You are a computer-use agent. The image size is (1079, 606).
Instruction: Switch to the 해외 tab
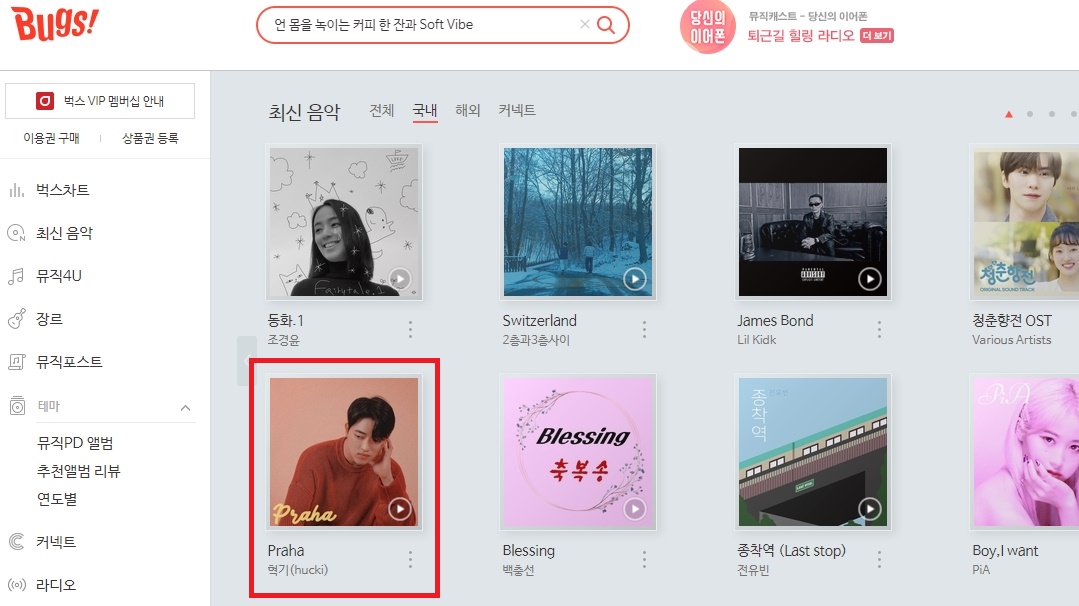(x=467, y=110)
